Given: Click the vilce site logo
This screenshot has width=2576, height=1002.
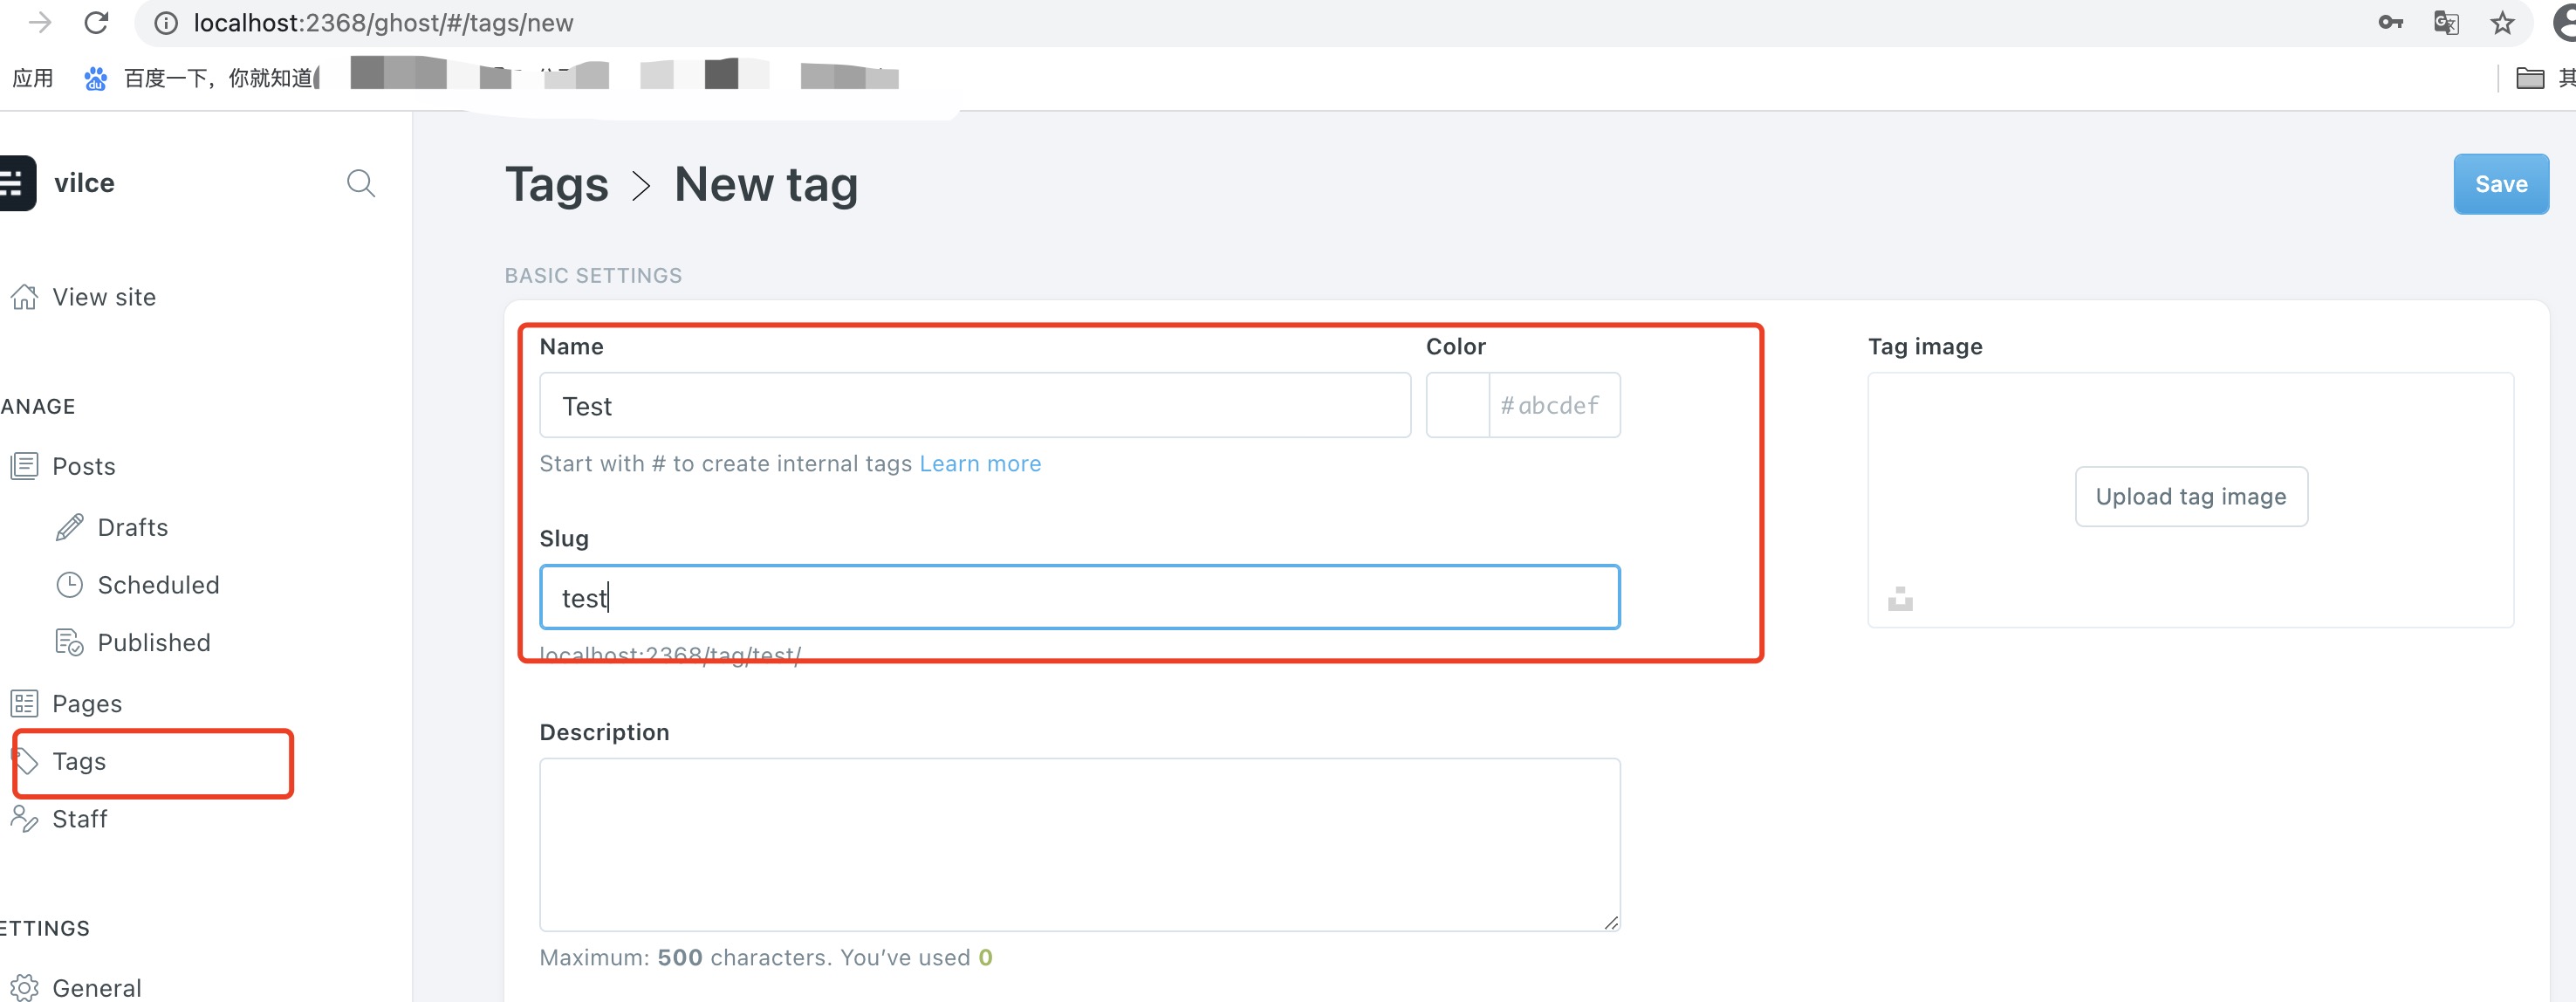Looking at the screenshot, I should click(84, 183).
